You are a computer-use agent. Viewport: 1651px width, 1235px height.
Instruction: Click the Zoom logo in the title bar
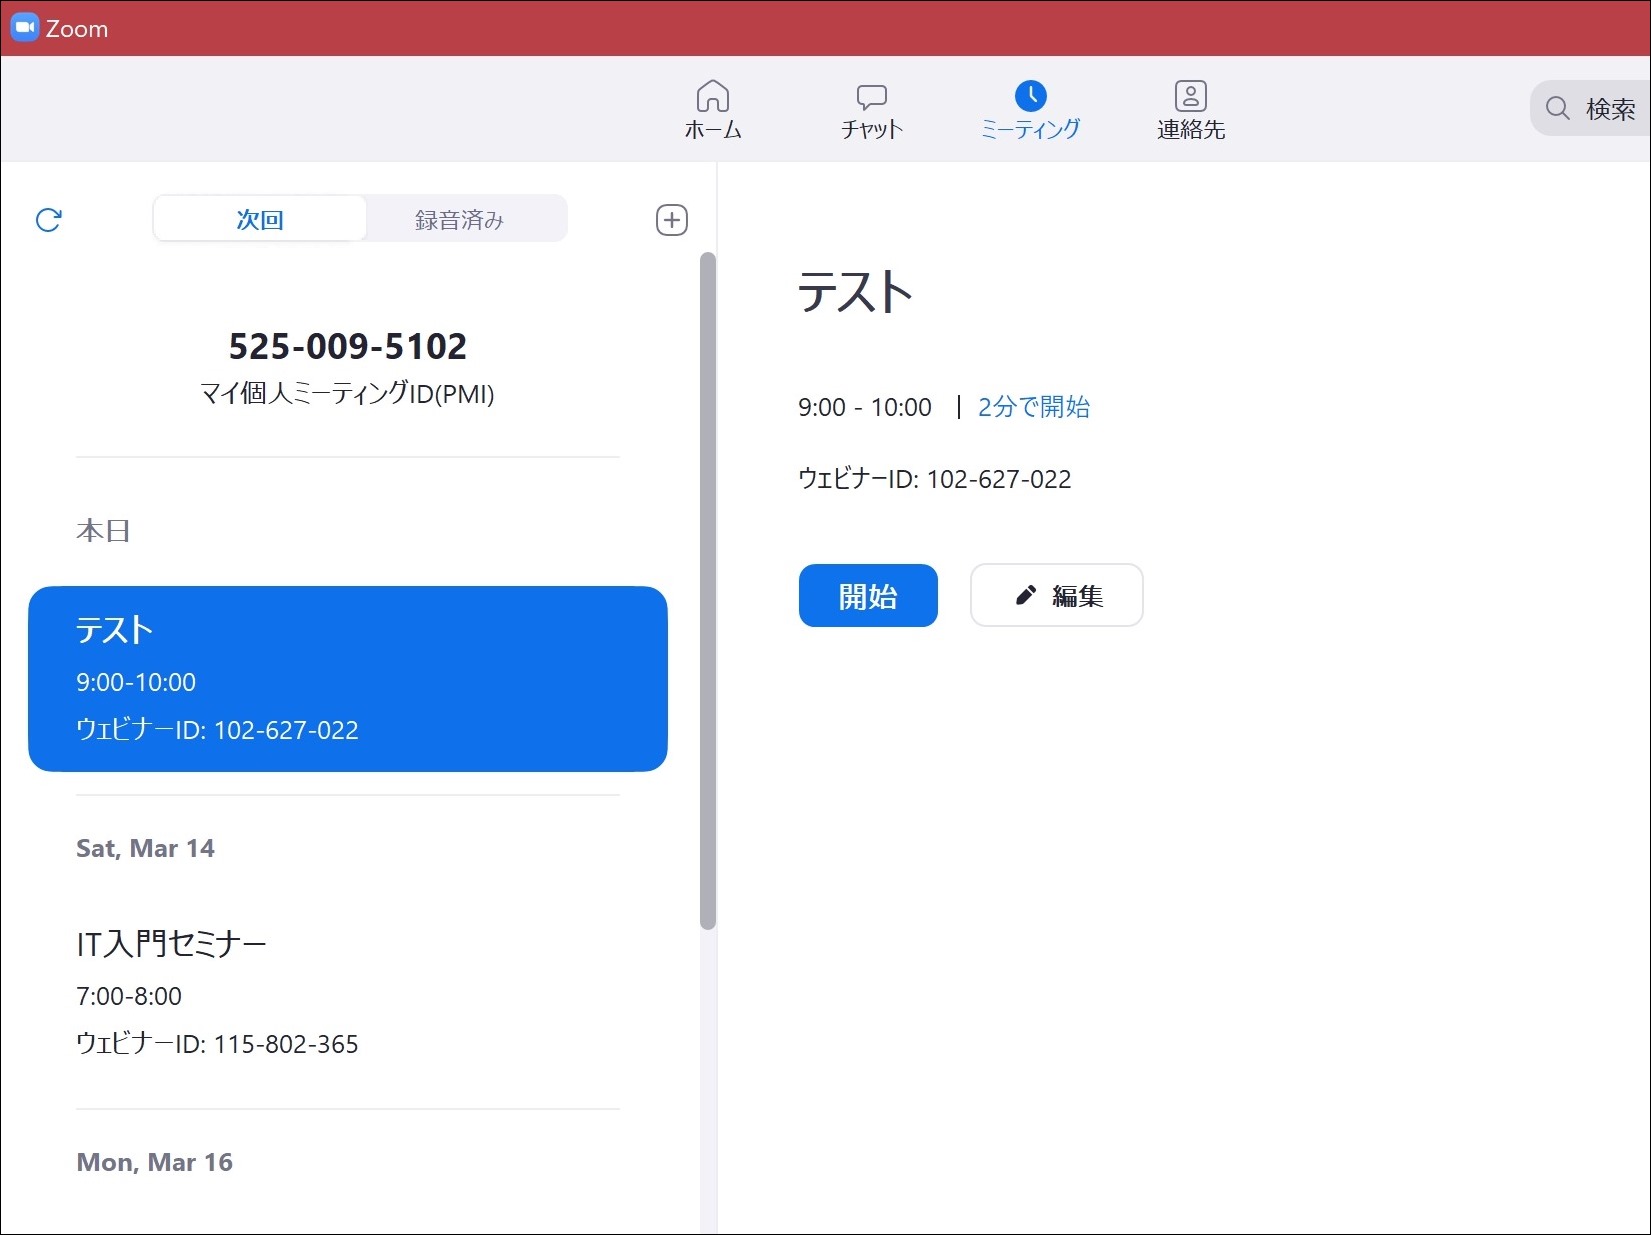pyautogui.click(x=24, y=27)
